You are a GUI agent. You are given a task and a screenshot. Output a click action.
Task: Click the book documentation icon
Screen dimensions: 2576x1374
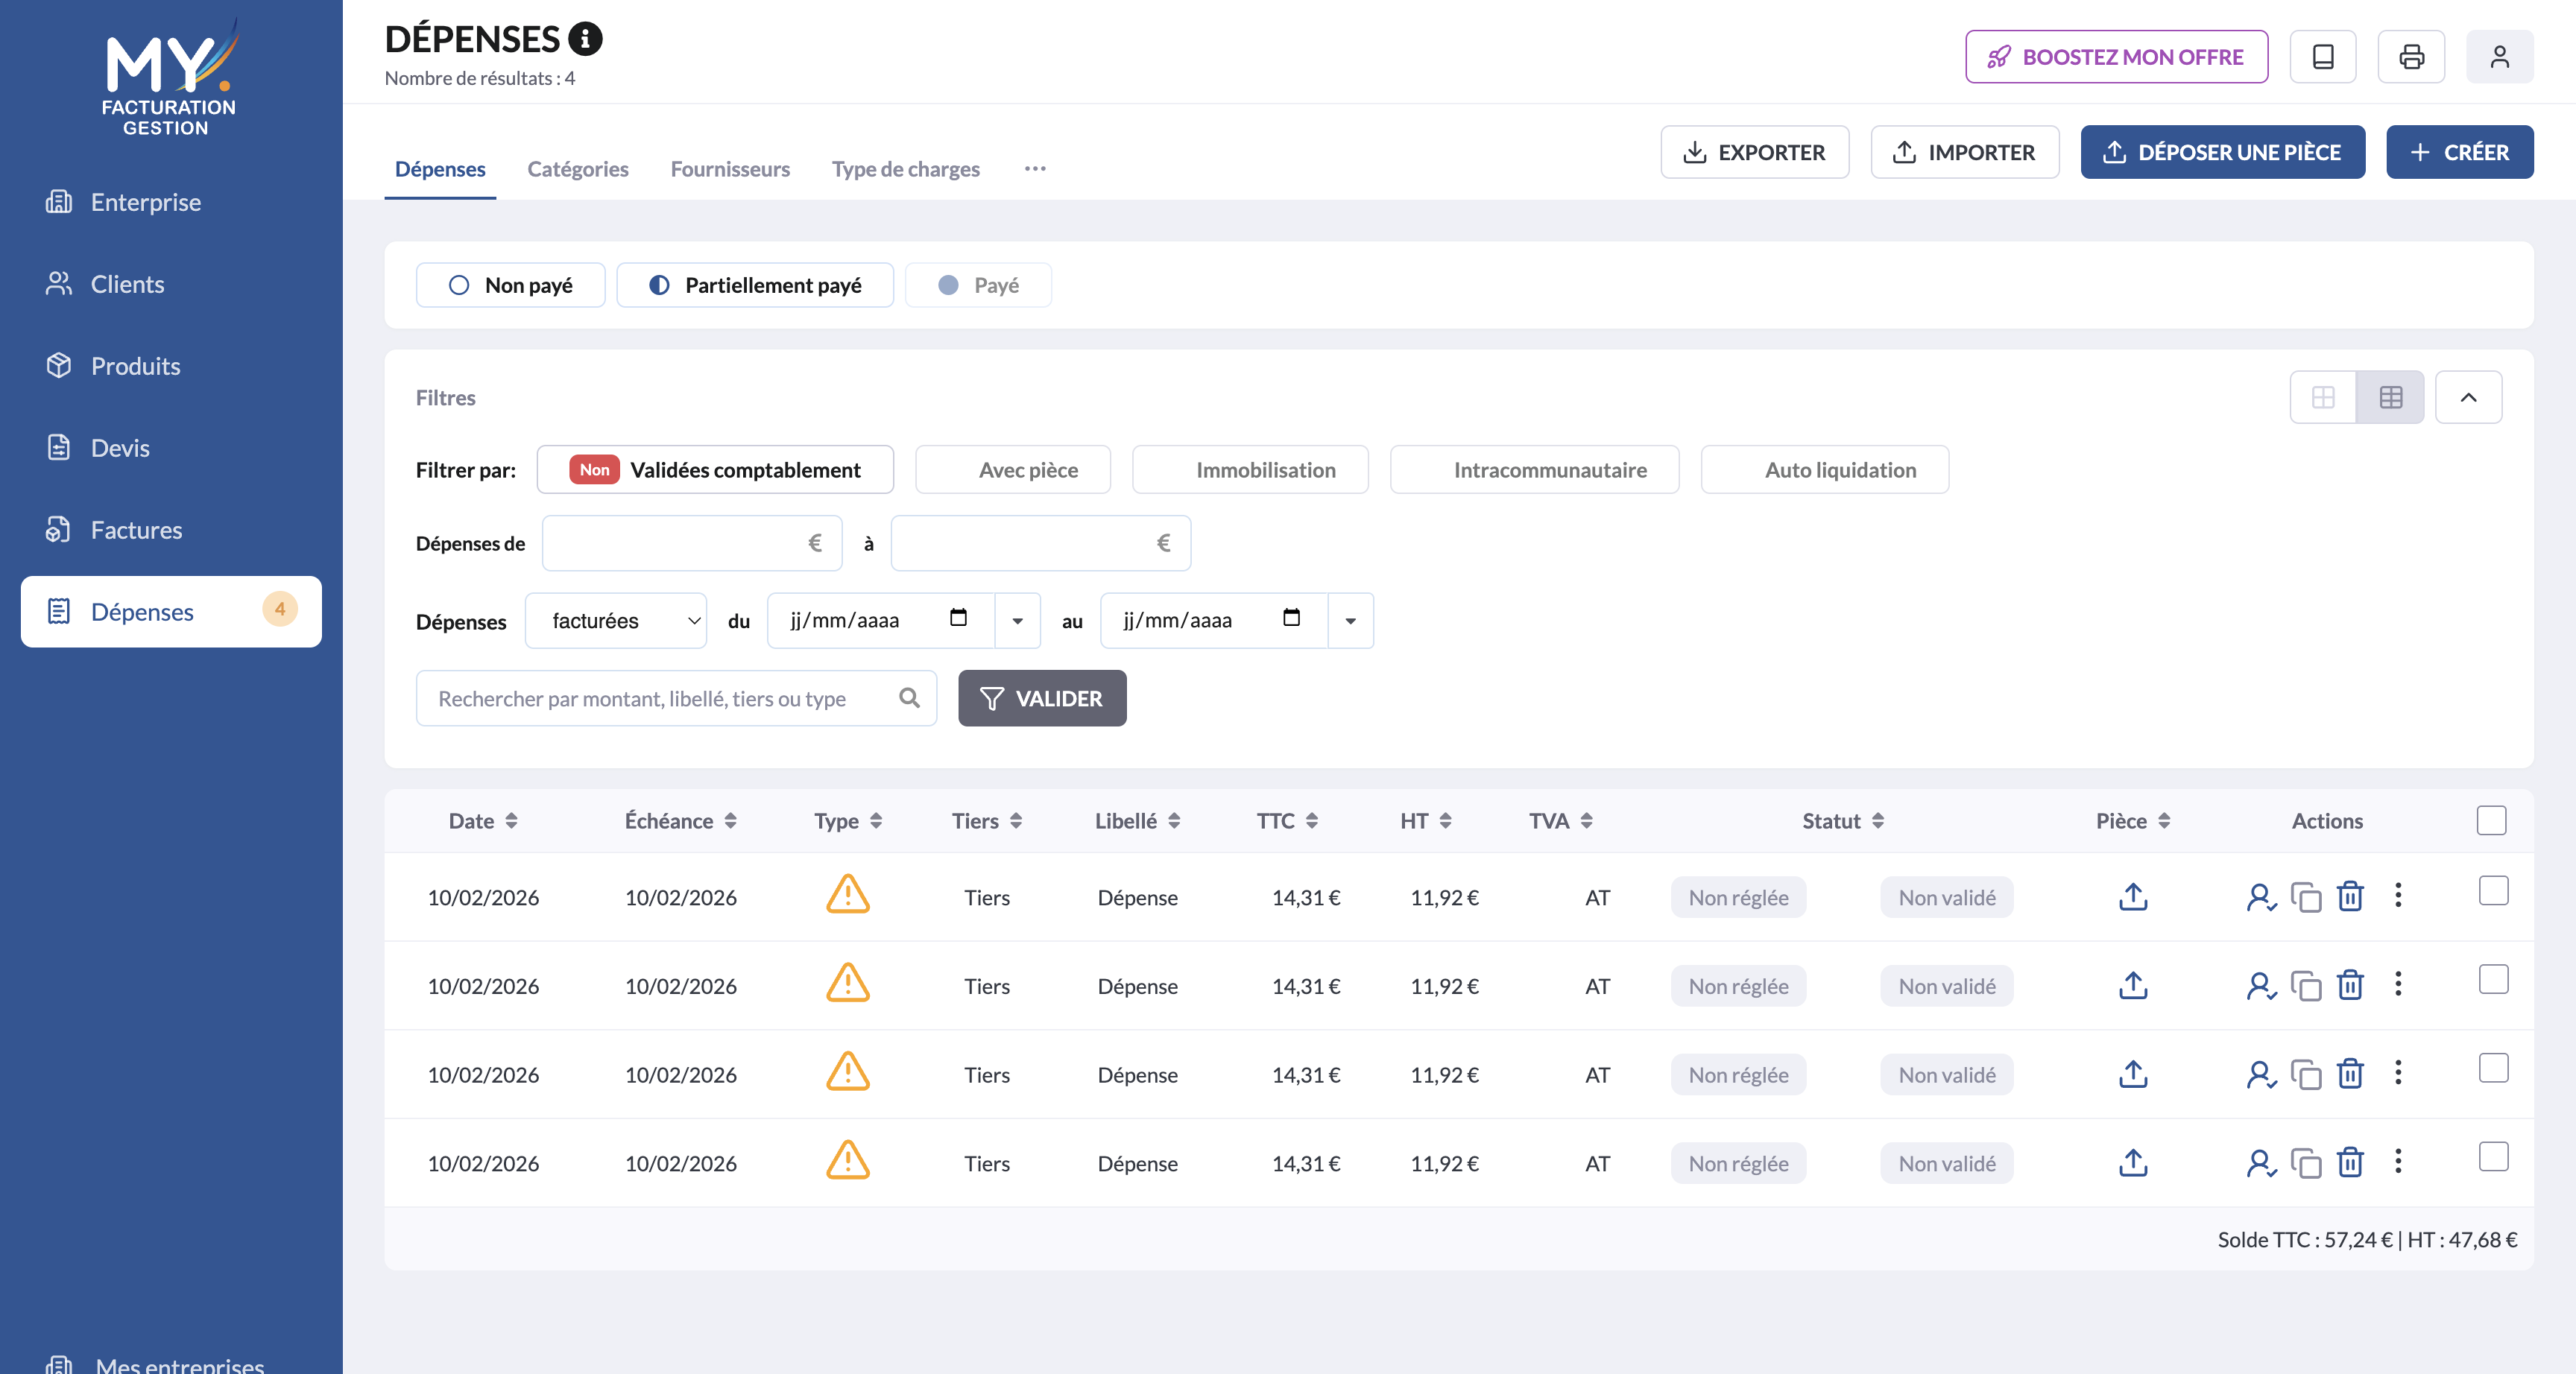click(x=2323, y=57)
